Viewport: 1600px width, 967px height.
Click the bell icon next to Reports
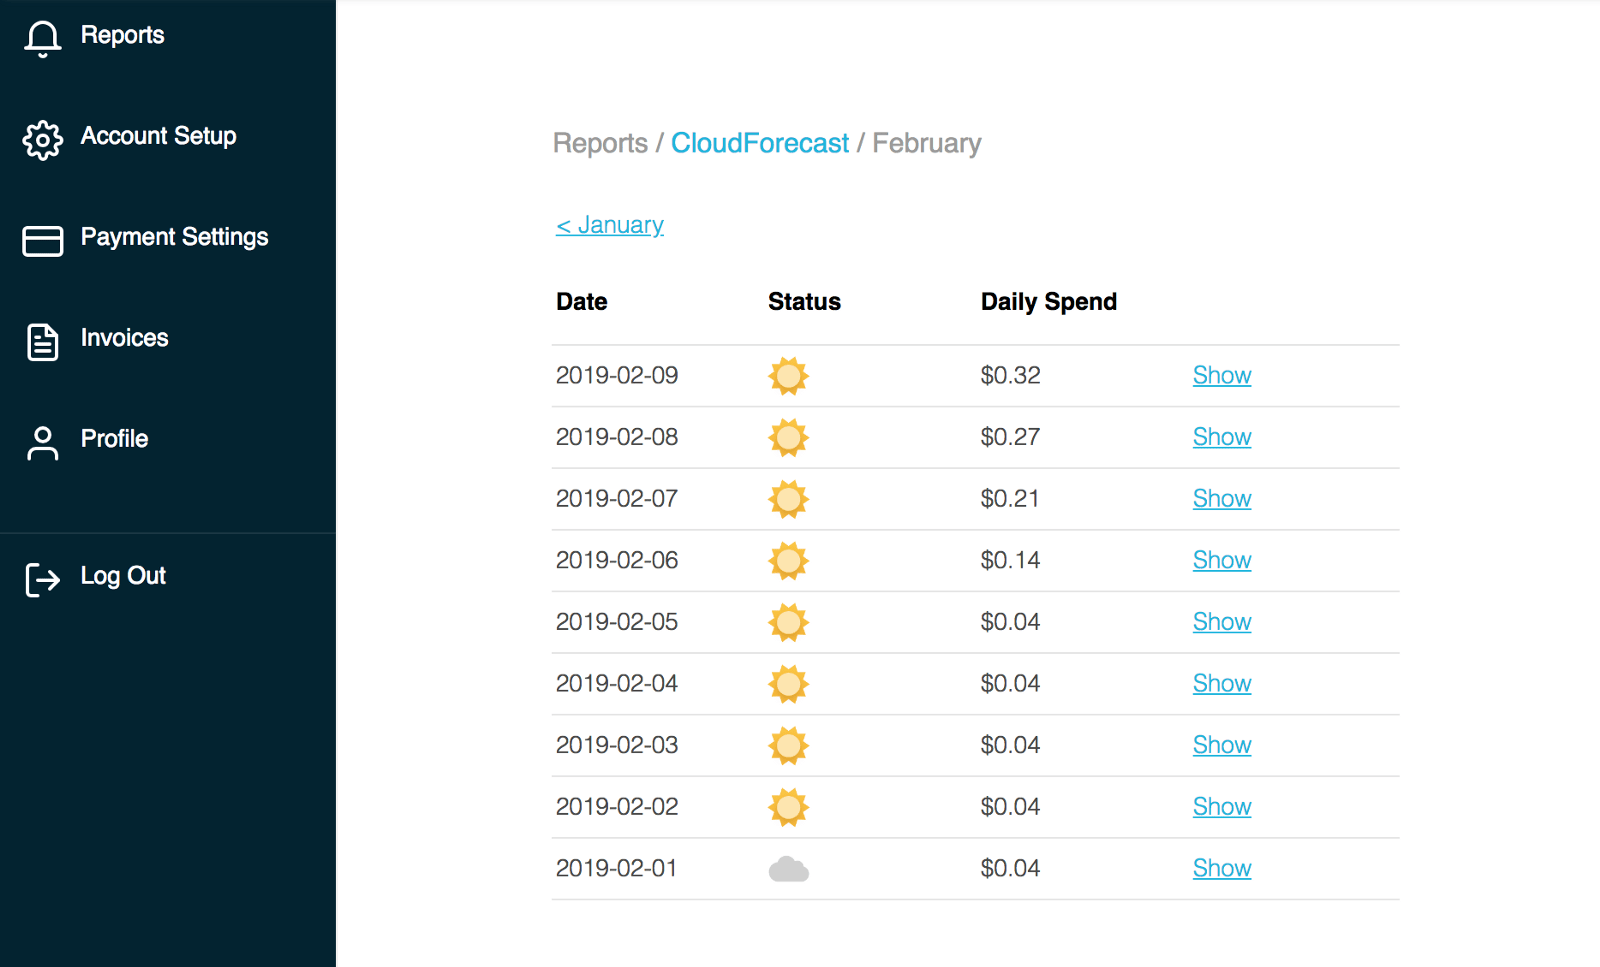click(42, 37)
